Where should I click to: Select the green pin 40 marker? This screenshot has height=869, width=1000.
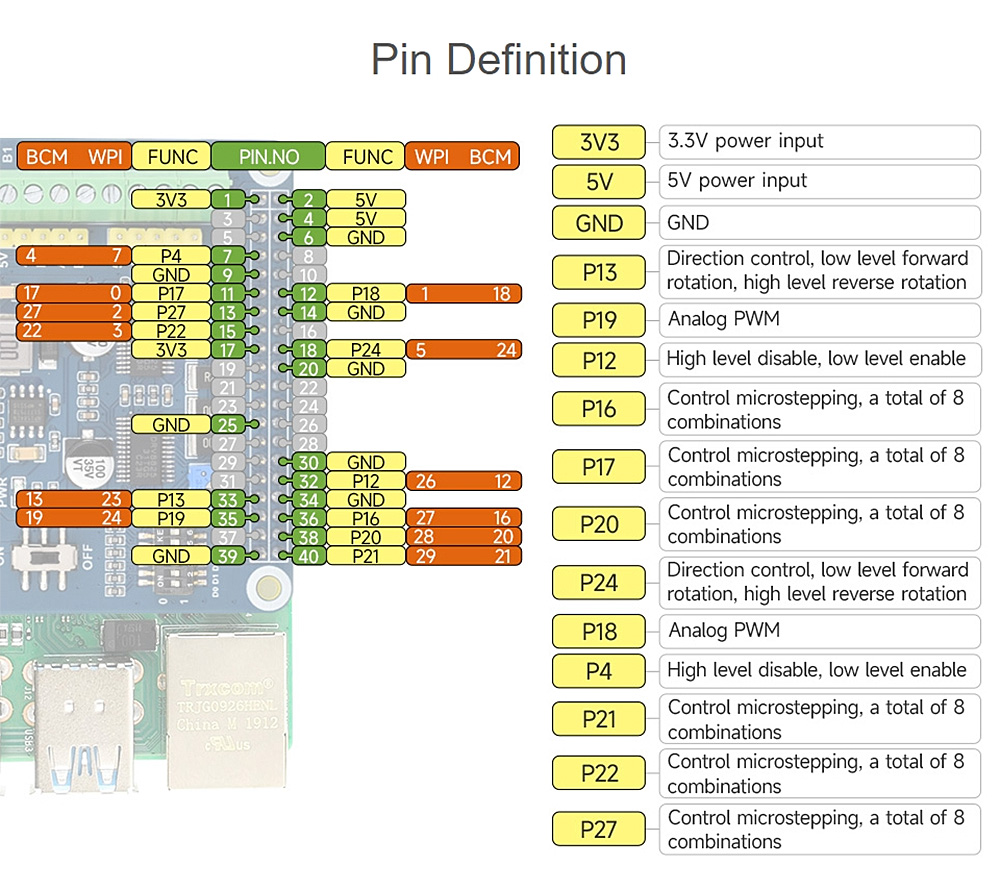click(x=309, y=556)
